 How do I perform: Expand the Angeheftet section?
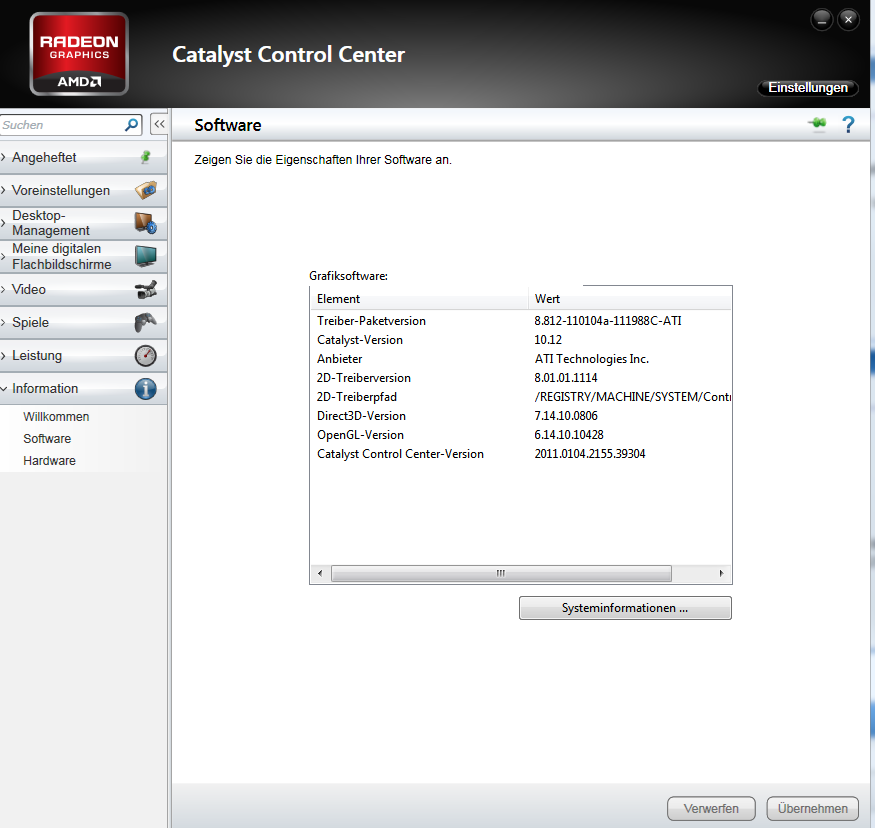83,157
